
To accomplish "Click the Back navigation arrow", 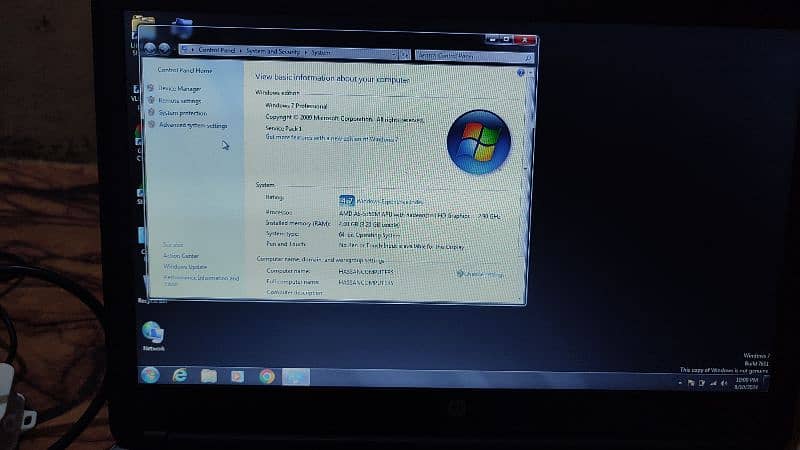I will (149, 48).
